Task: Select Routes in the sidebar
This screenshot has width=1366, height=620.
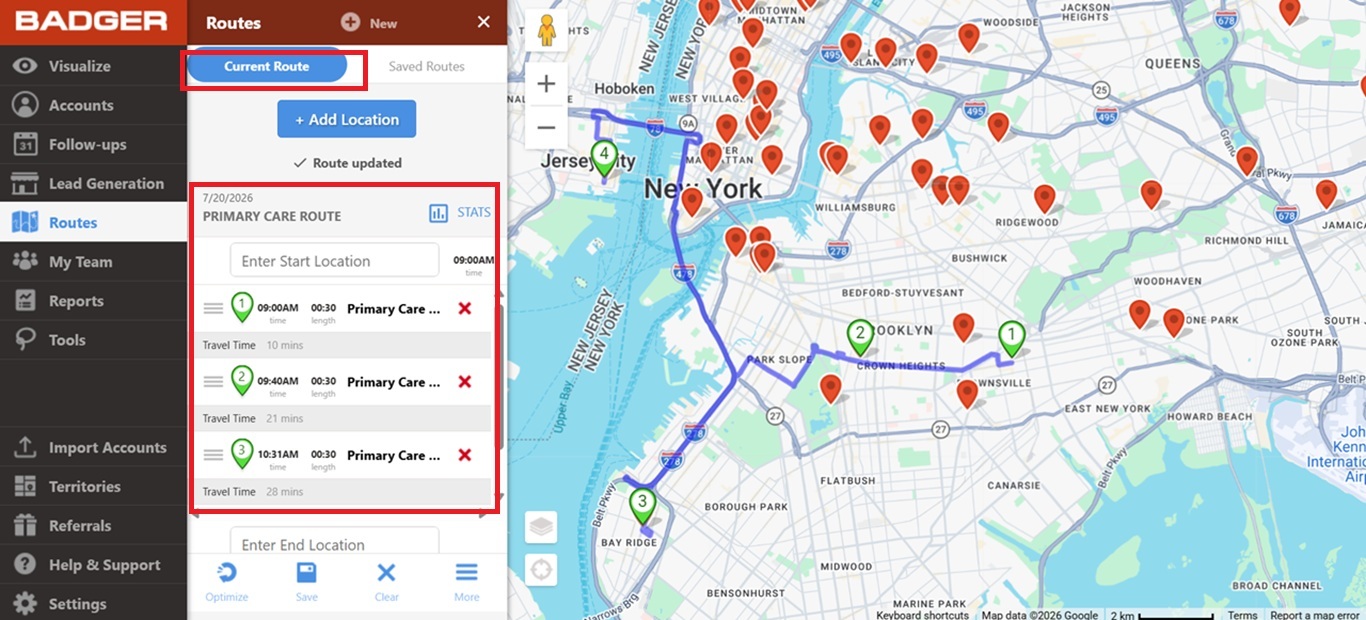Action: (x=93, y=222)
